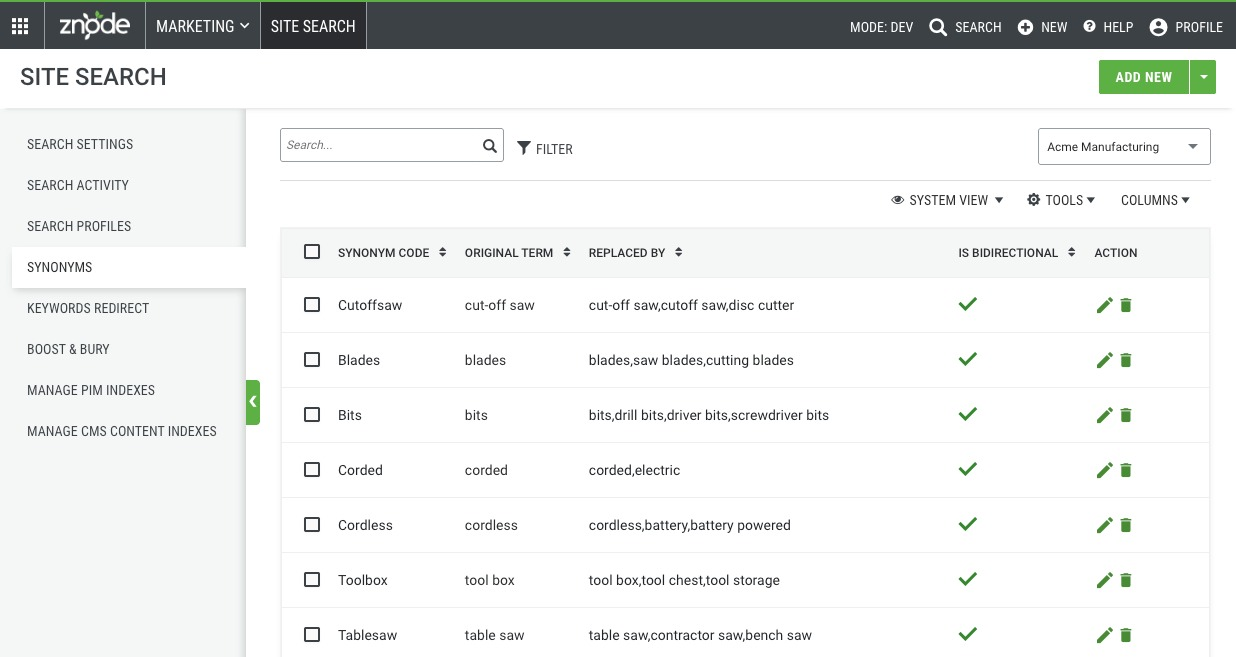Image resolution: width=1236 pixels, height=657 pixels.
Task: Open Search Settings in sidebar
Action: pyautogui.click(x=80, y=144)
